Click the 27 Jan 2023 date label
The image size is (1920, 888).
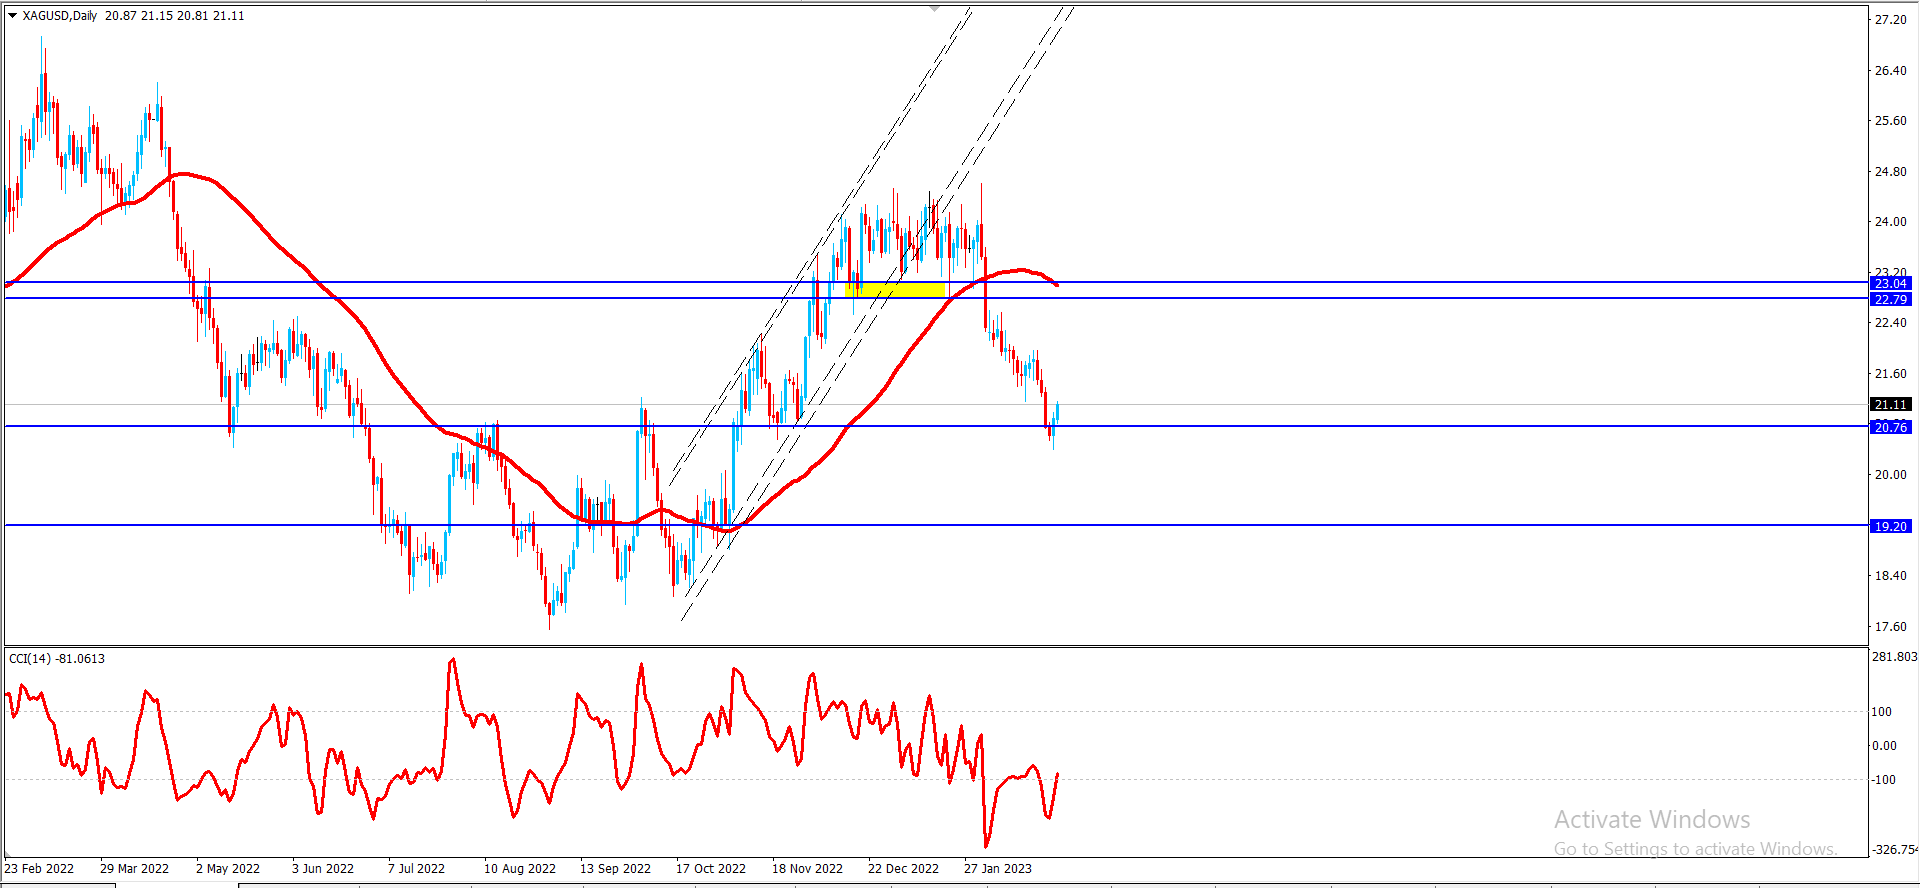tap(997, 869)
